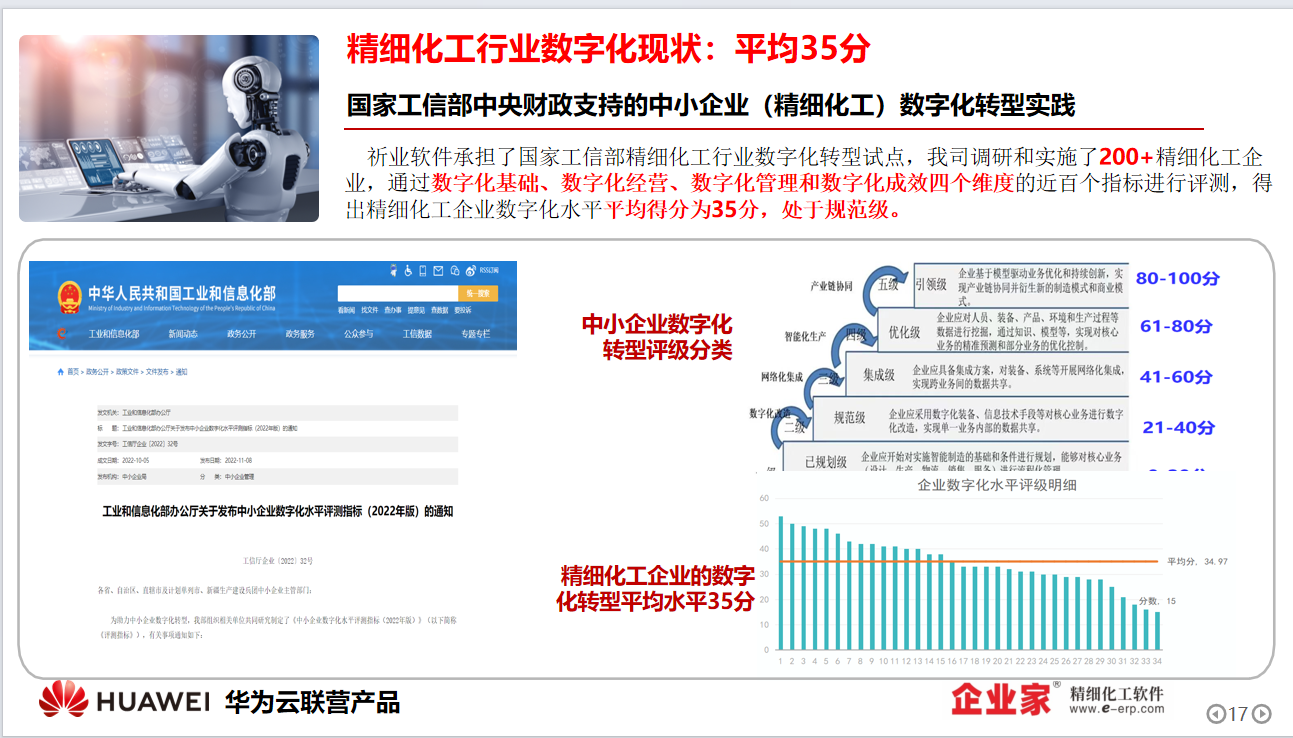Click the 61-80分 score range
Screen dimensions: 1293x738
(x=1176, y=326)
